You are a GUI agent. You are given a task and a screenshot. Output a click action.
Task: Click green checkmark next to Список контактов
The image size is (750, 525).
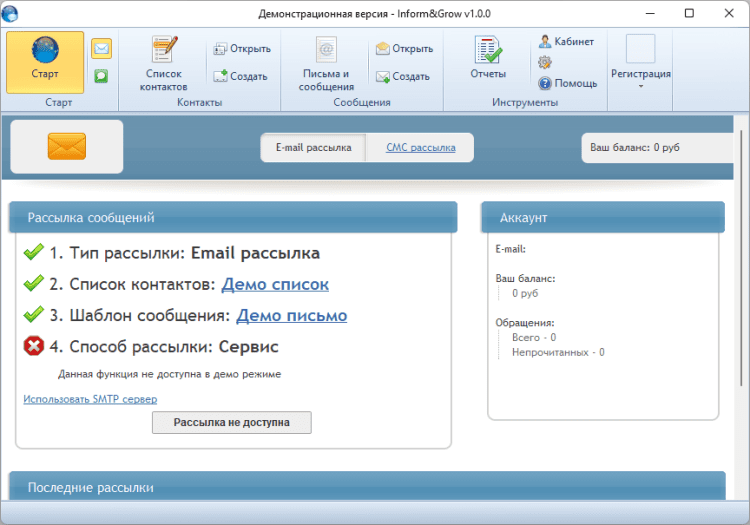click(x=33, y=283)
